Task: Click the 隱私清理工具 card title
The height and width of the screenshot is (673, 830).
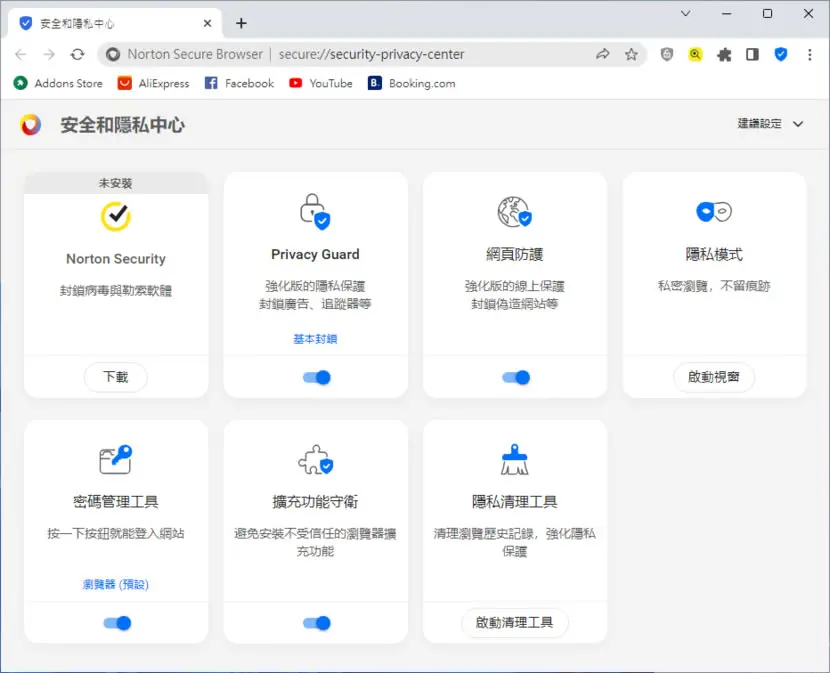Action: click(x=515, y=502)
